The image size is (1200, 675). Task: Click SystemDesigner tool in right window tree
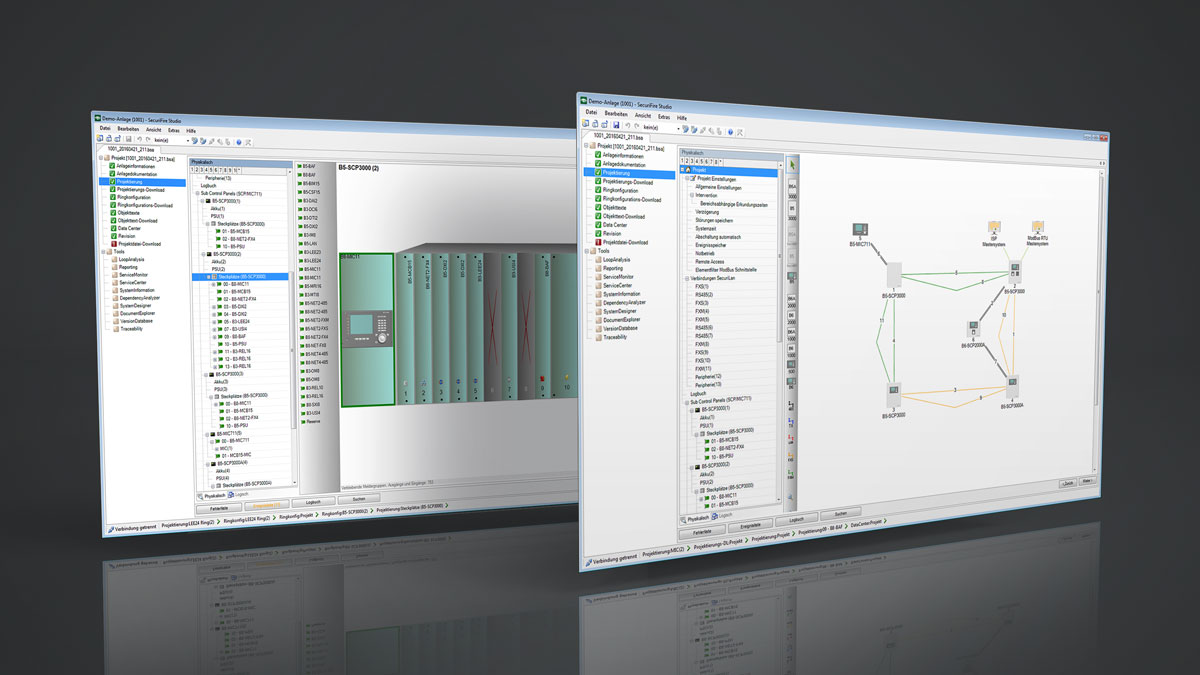(x=621, y=311)
